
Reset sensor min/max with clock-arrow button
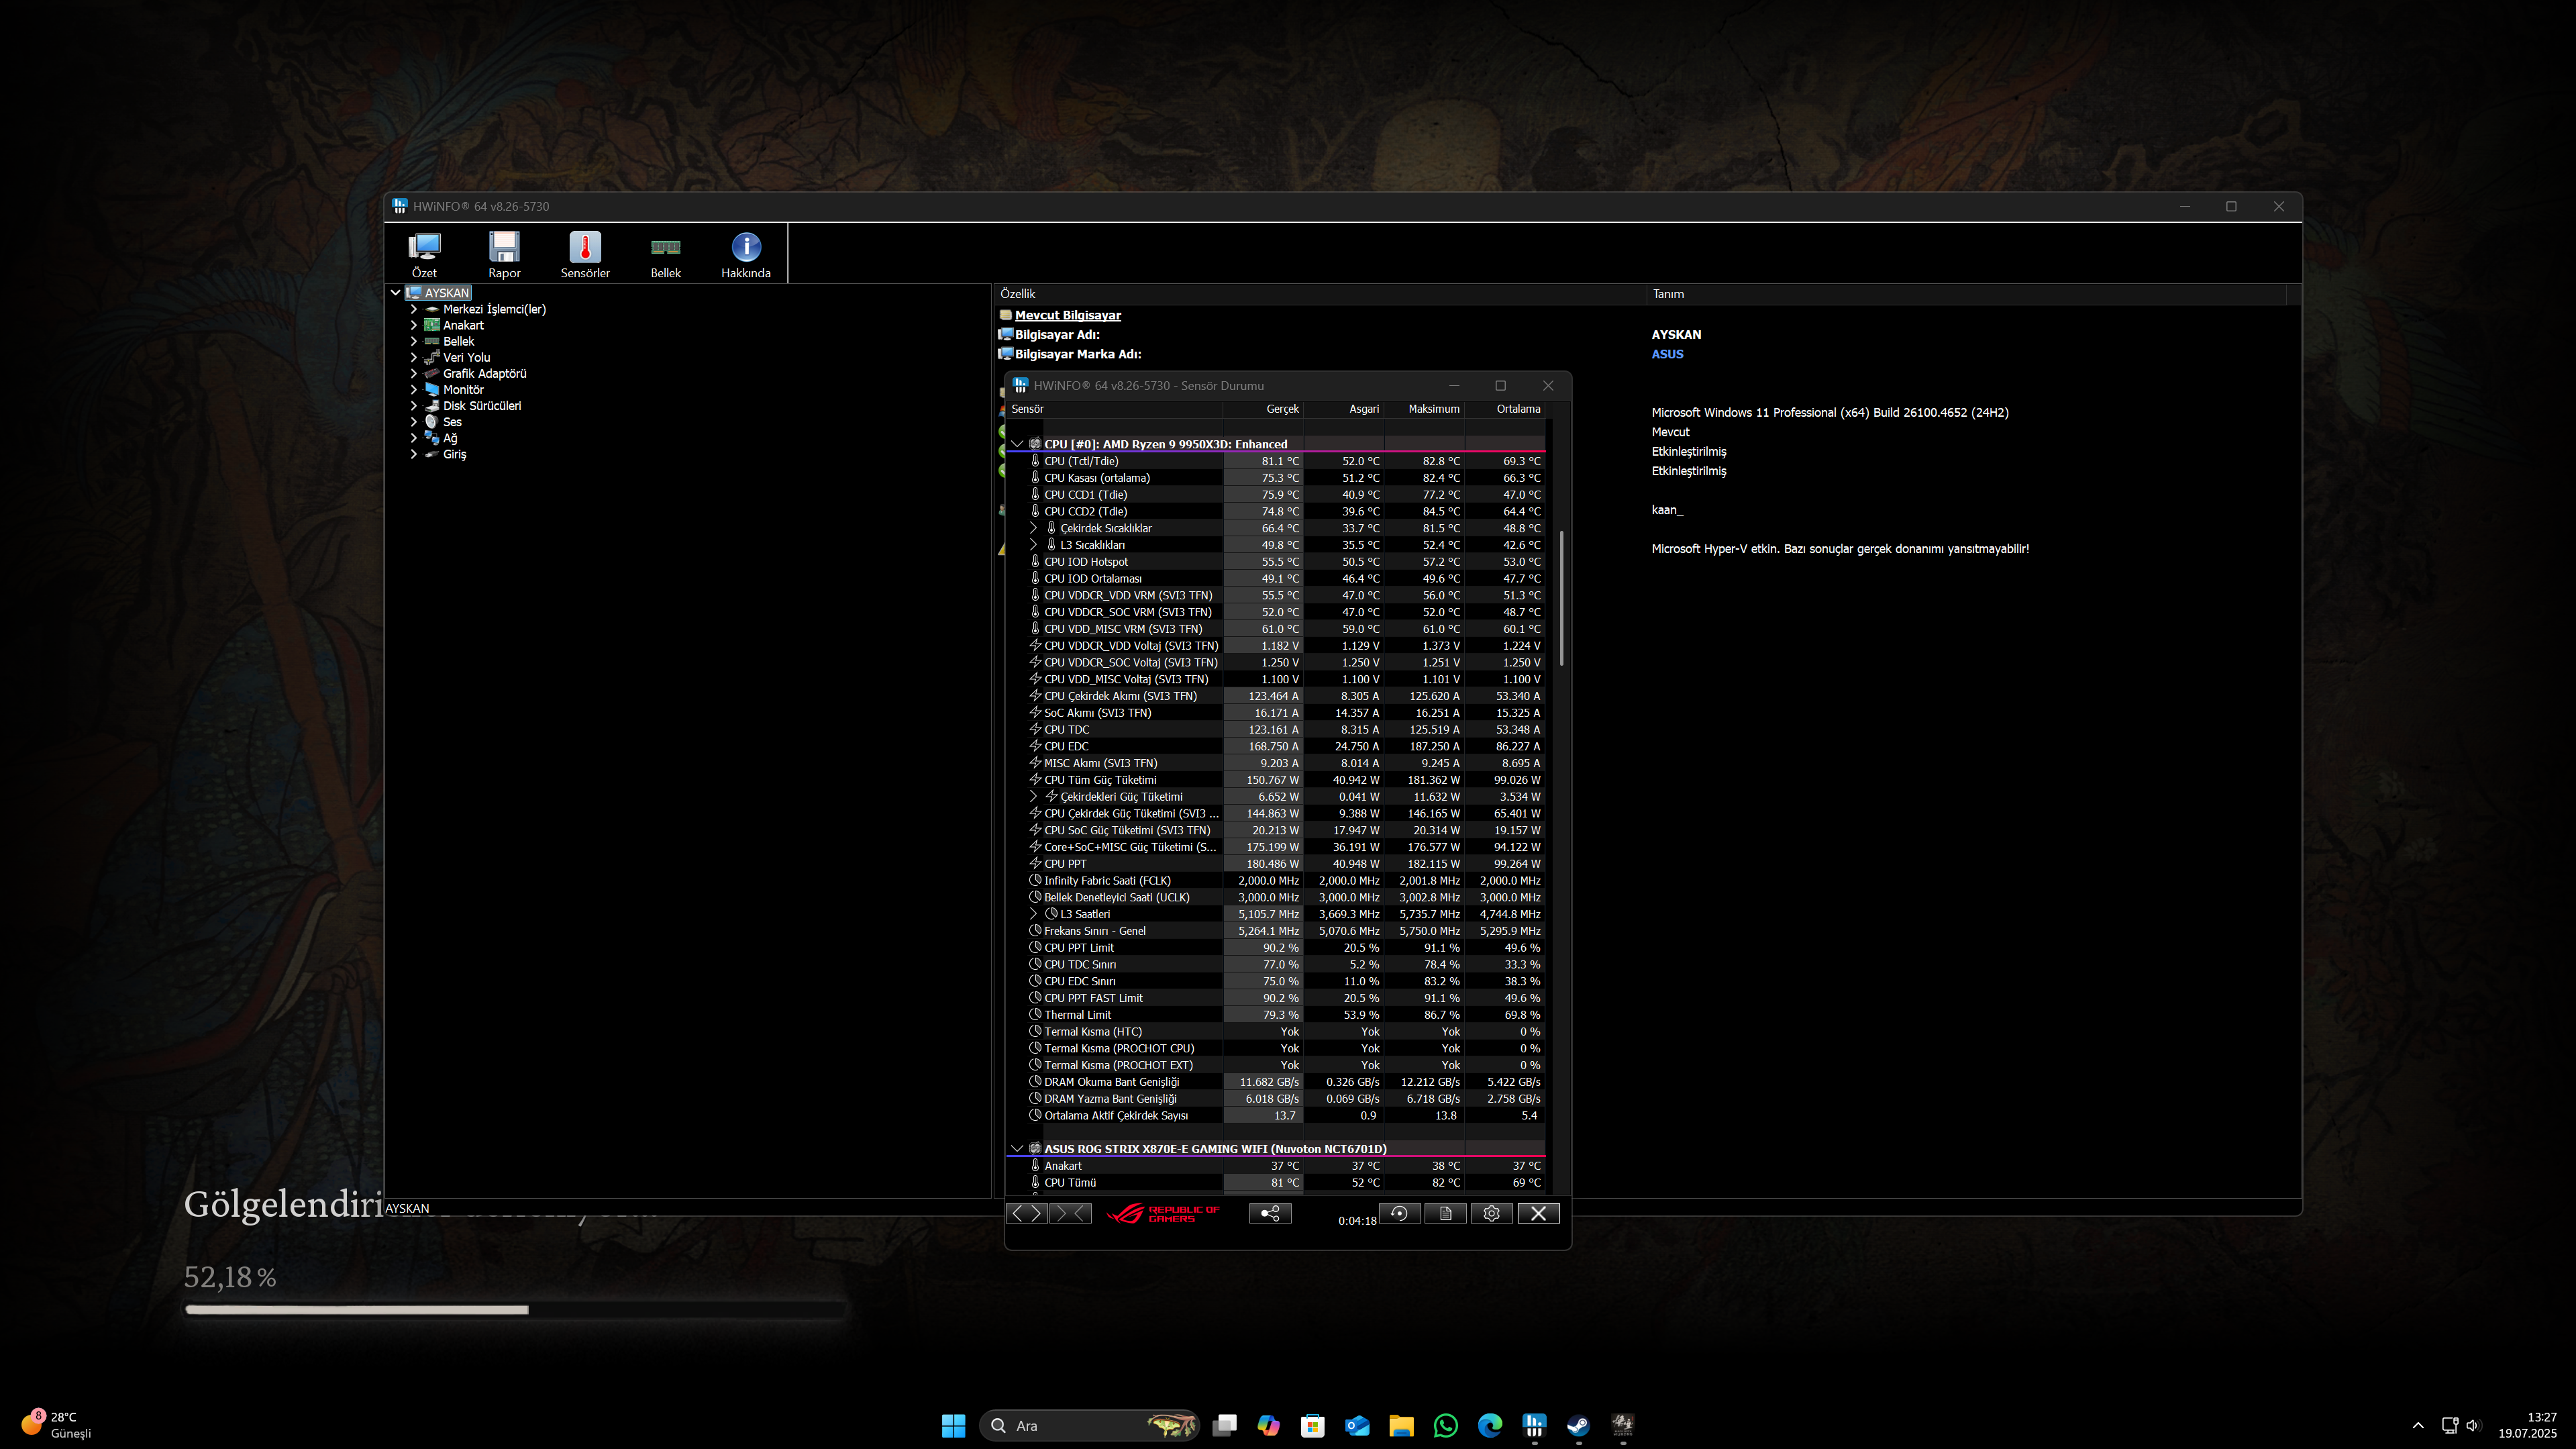pos(1400,1213)
